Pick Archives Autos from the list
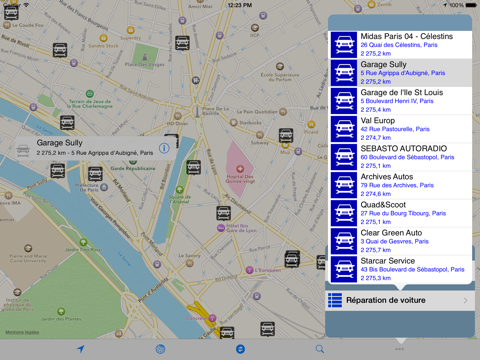 [401, 185]
